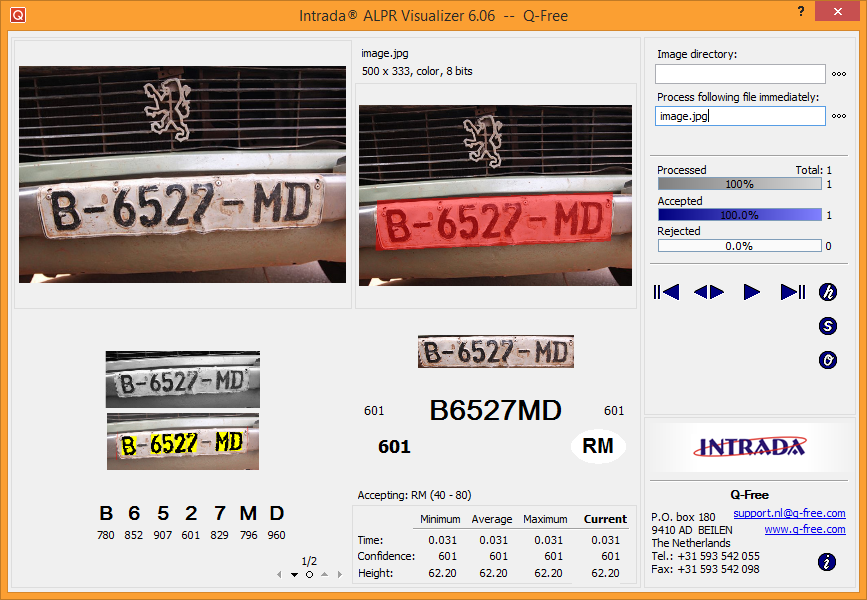Click the character confidence value 852

[134, 535]
